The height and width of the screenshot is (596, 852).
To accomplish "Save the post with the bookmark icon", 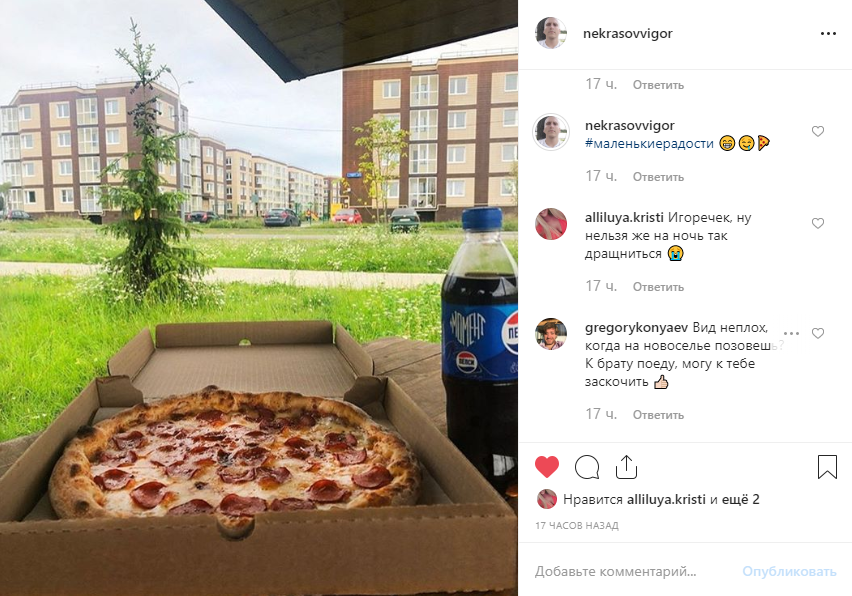I will pyautogui.click(x=827, y=467).
